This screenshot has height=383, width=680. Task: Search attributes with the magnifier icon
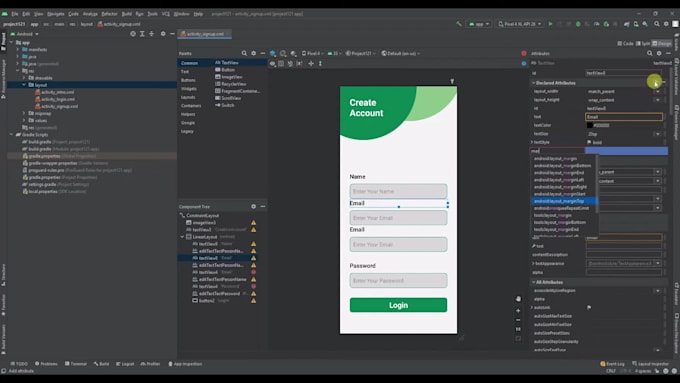coord(650,53)
